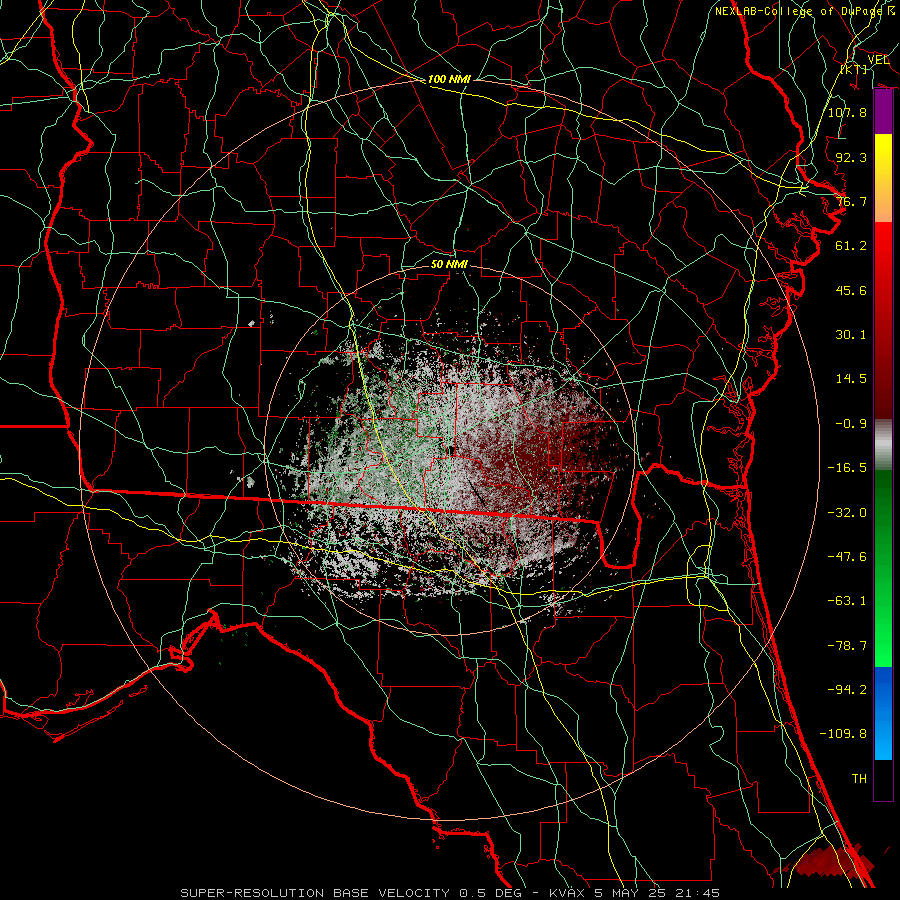Click the 'VEL' legend title
Viewport: 900px width, 900px height.
(878, 60)
